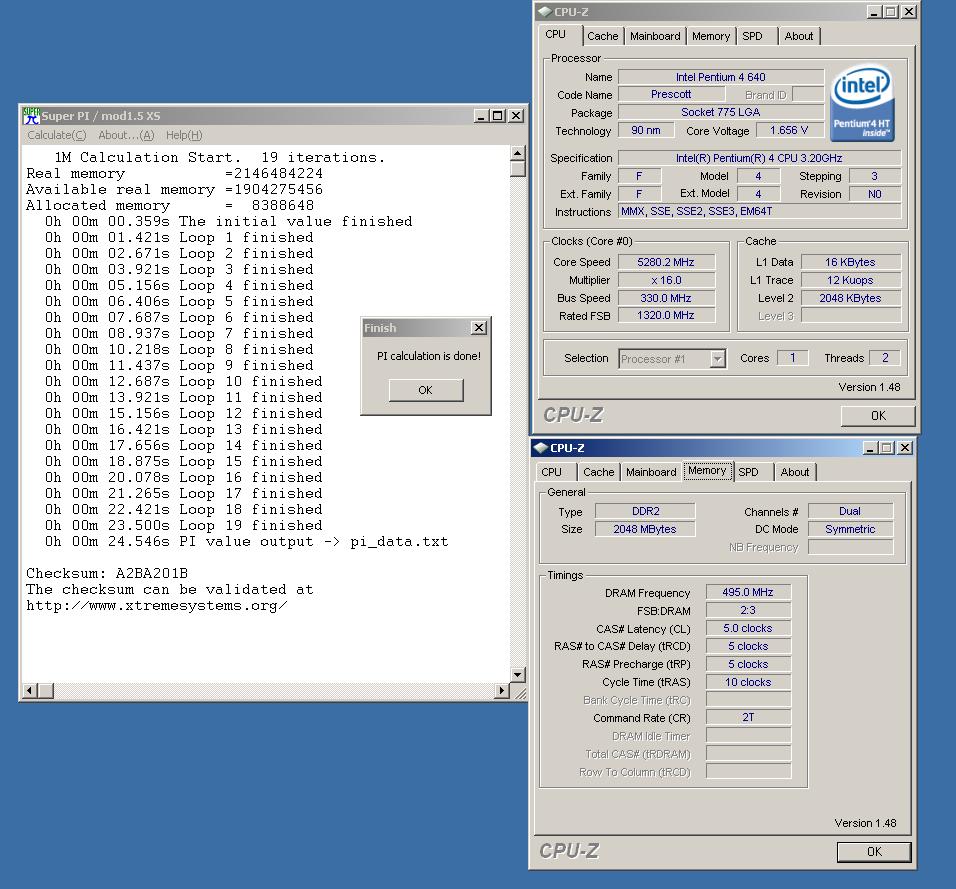This screenshot has height=889, width=956.
Task: Click the Rated FSB value 1320.0 MHz
Action: 666,315
